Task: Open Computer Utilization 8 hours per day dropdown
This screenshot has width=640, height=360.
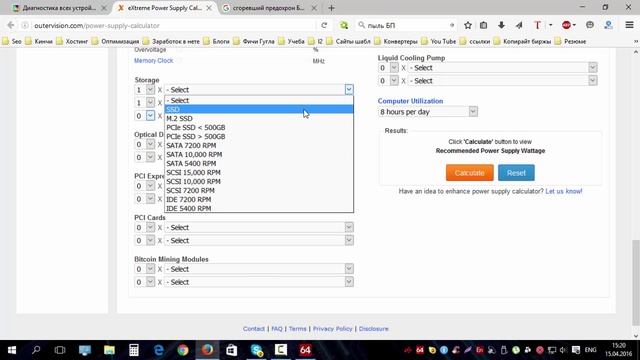Action: (x=427, y=112)
